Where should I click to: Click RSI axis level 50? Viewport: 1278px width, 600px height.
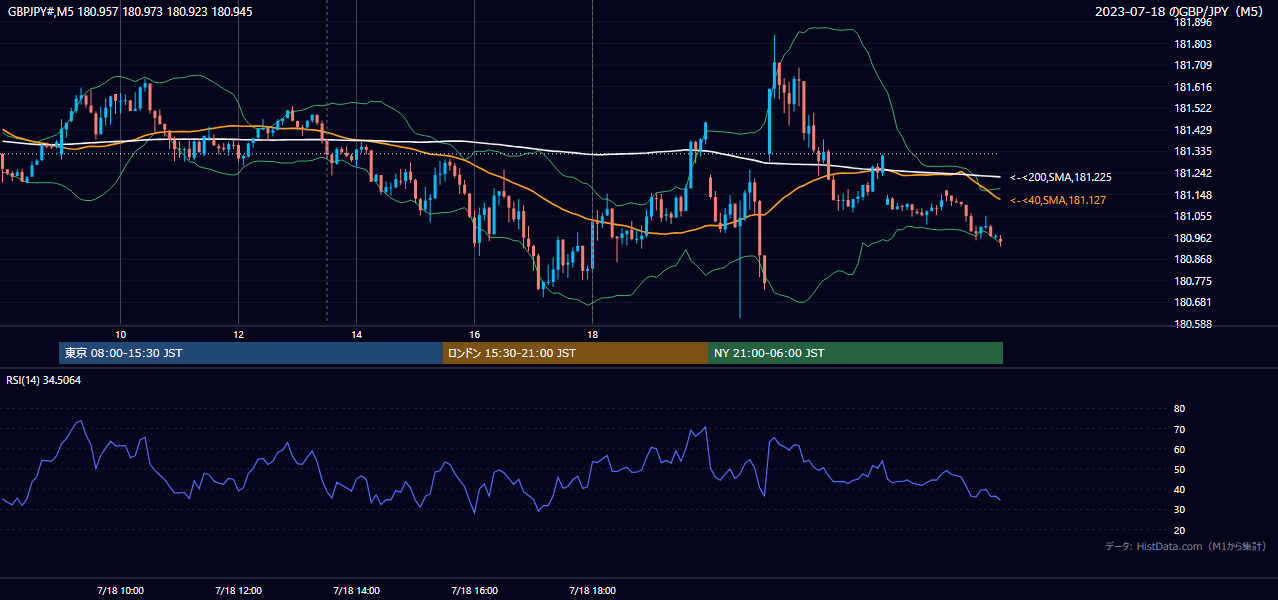point(1179,469)
